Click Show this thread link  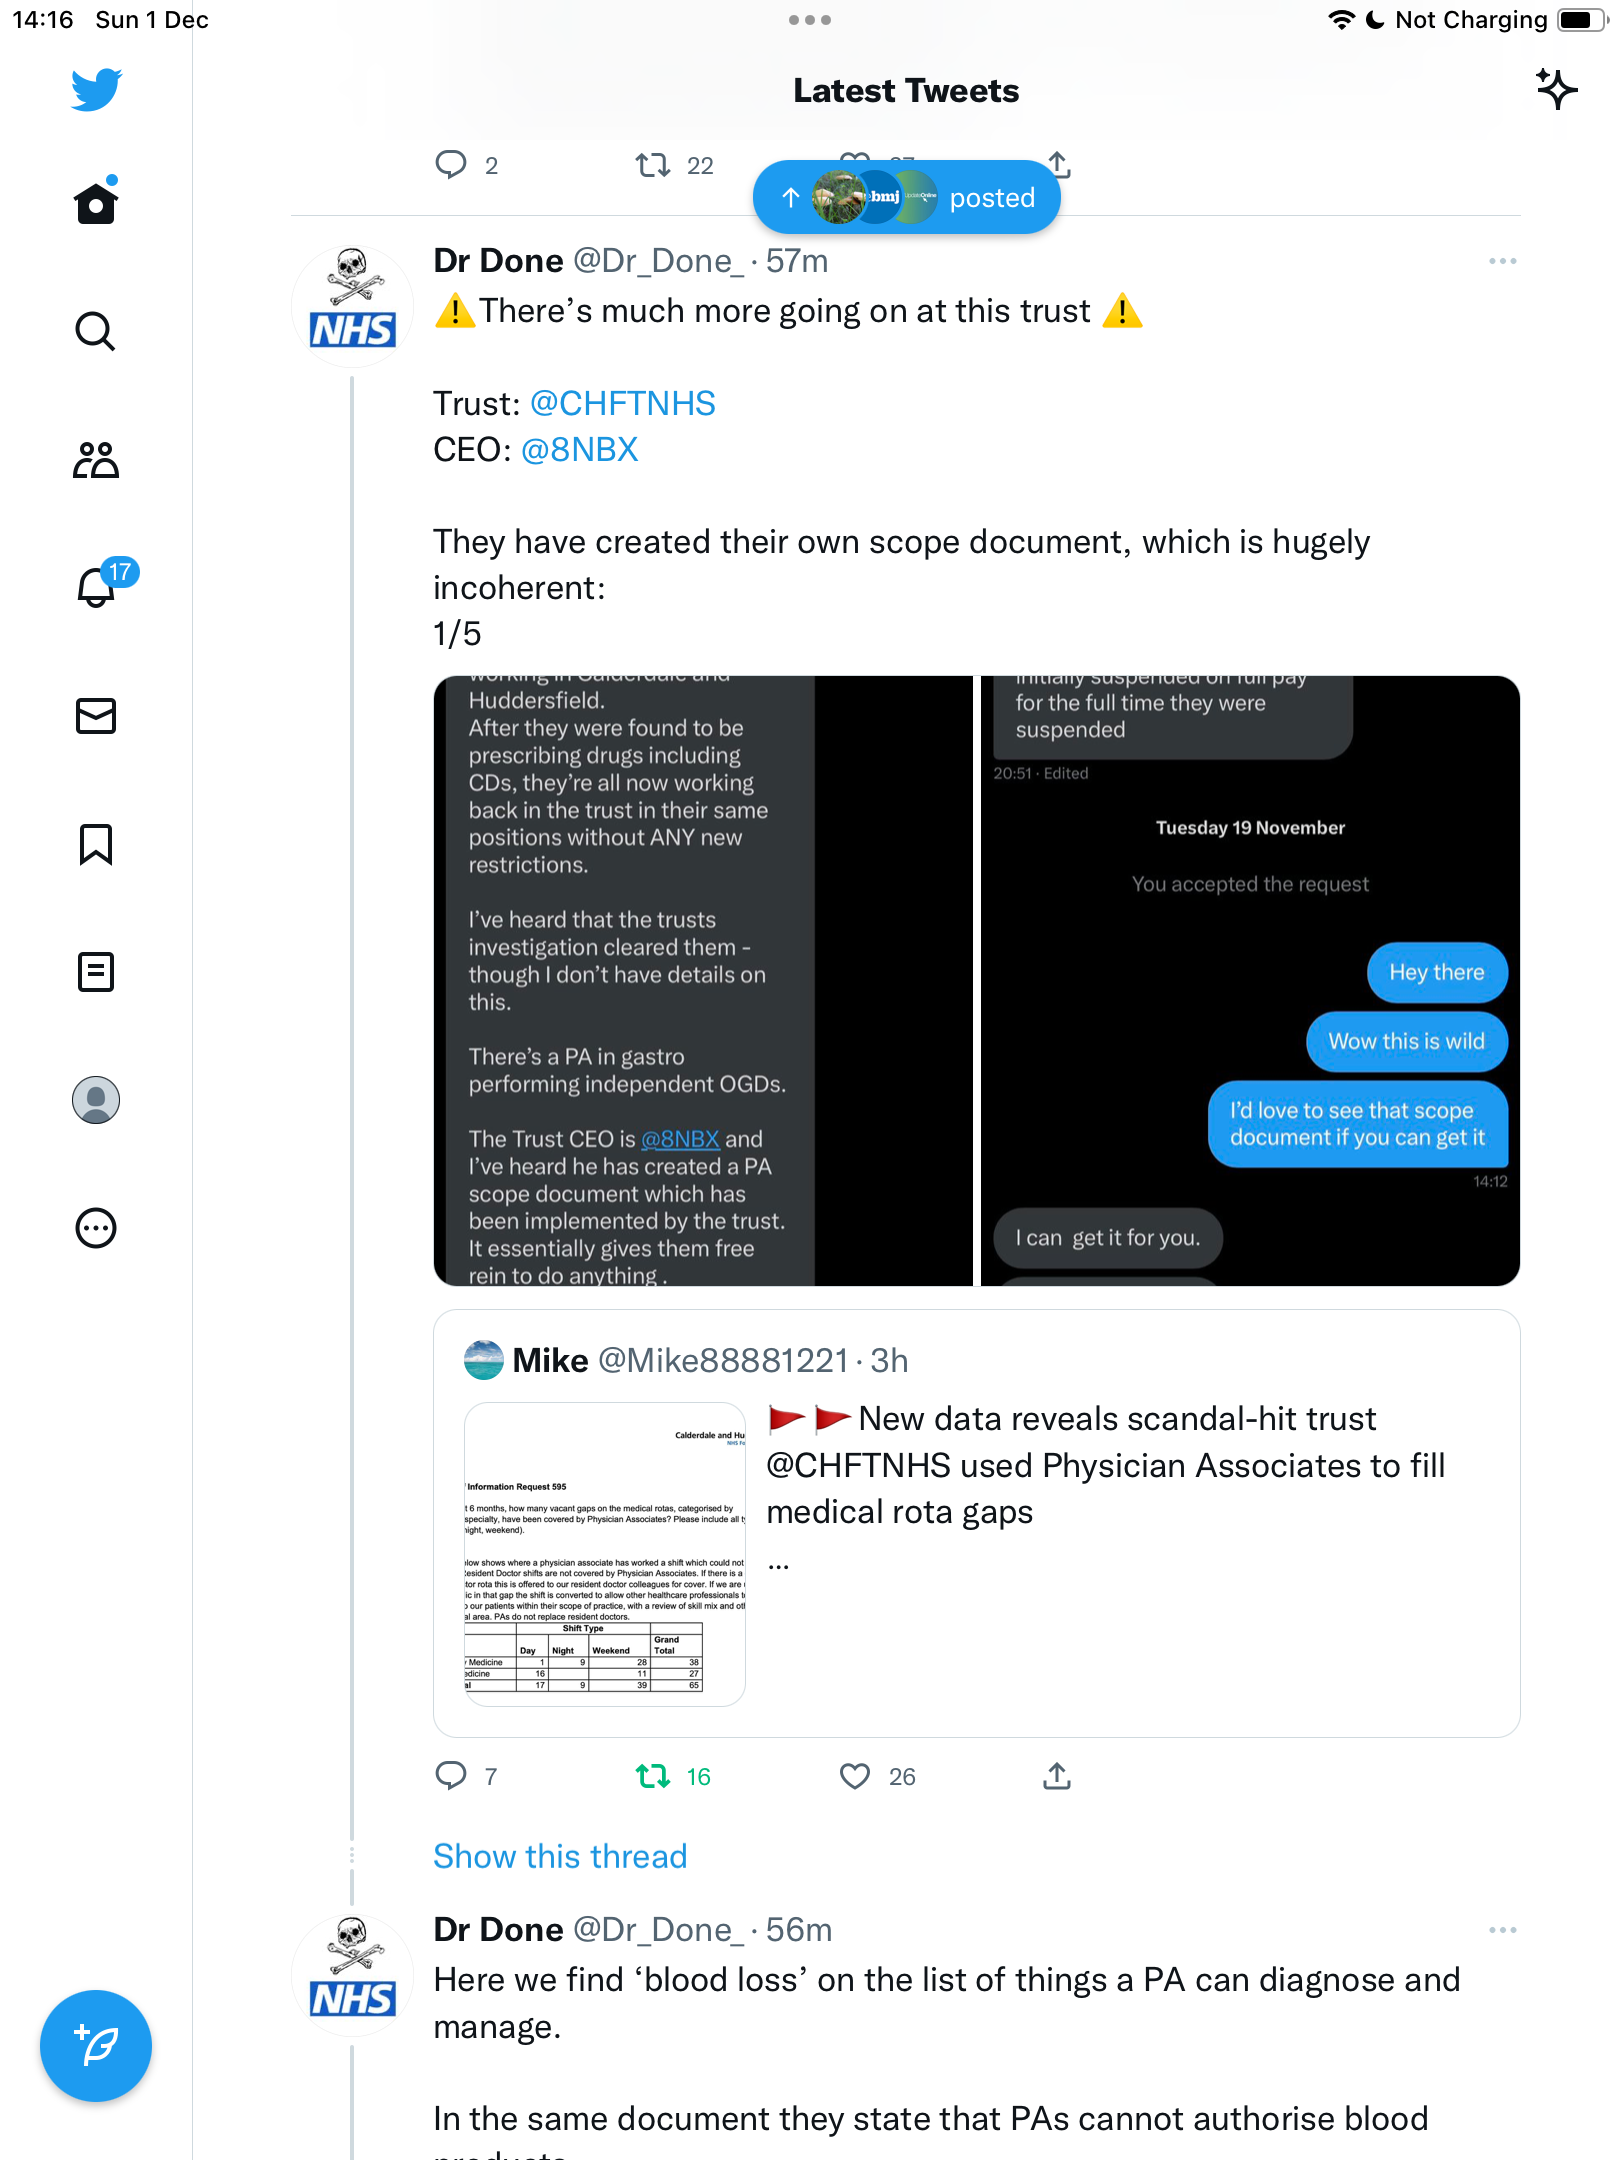click(x=560, y=1856)
